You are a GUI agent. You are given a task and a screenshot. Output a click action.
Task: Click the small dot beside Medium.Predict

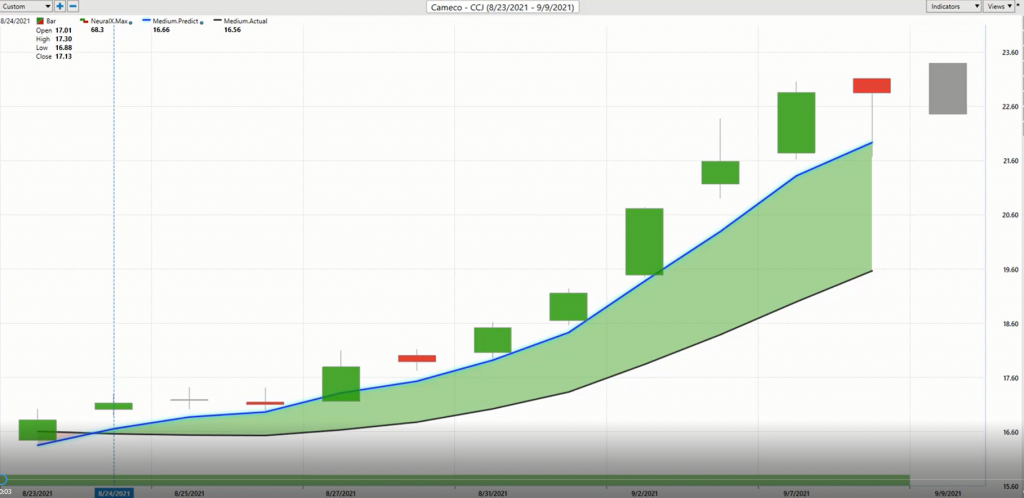coord(202,23)
